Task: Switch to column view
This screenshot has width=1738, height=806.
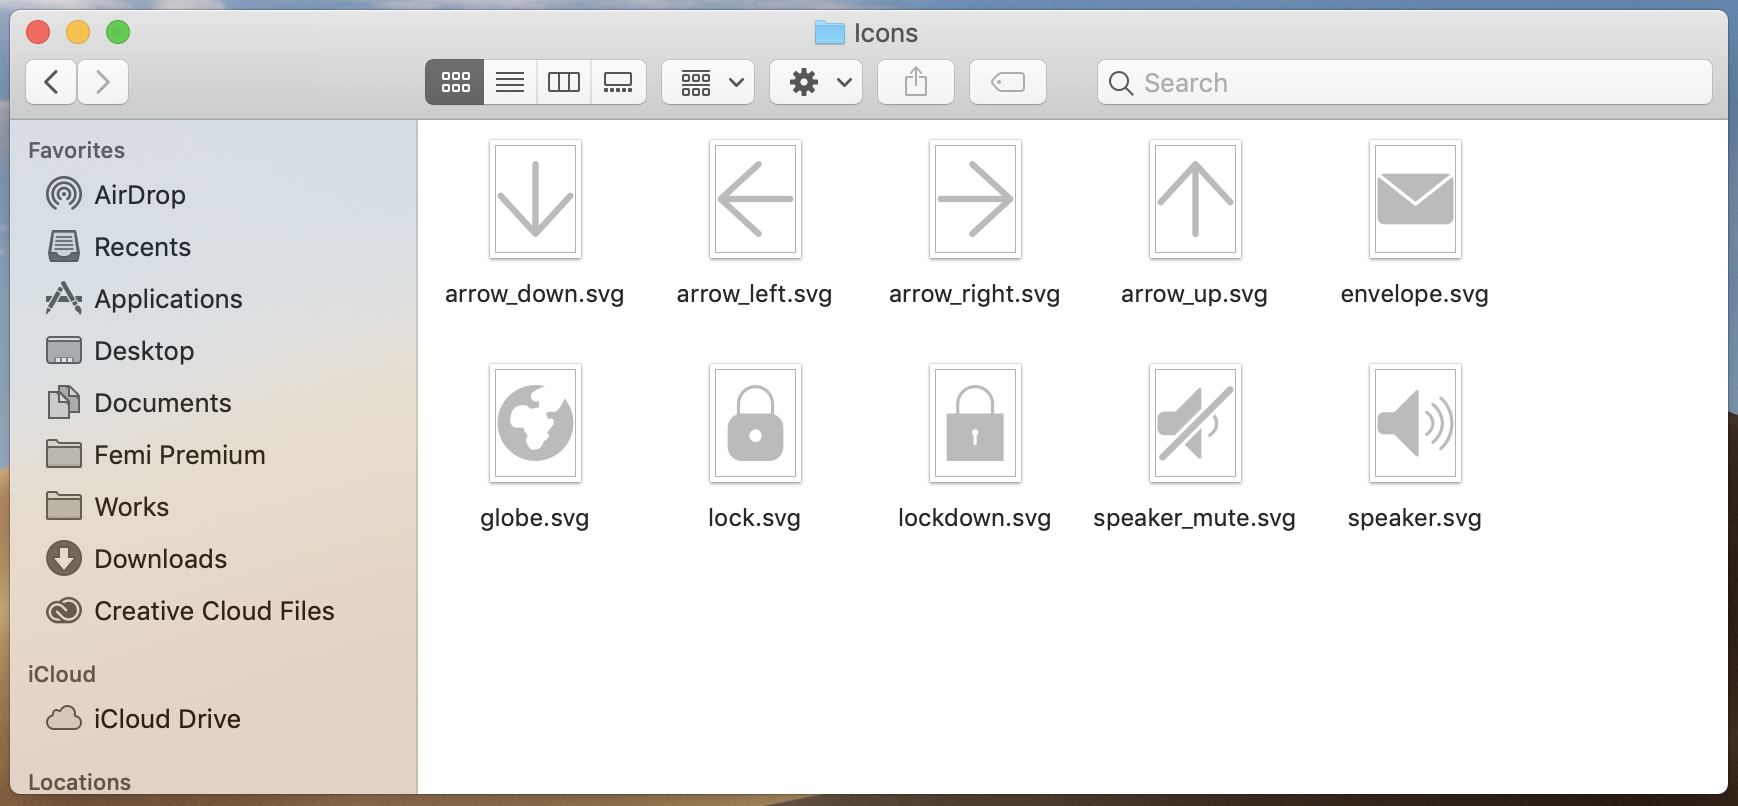Action: [564, 82]
